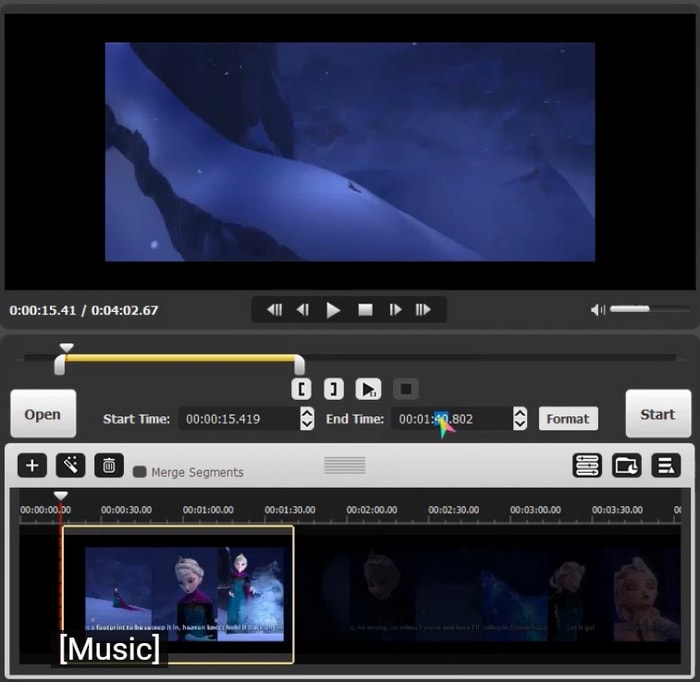Open the segment list icon

point(666,466)
